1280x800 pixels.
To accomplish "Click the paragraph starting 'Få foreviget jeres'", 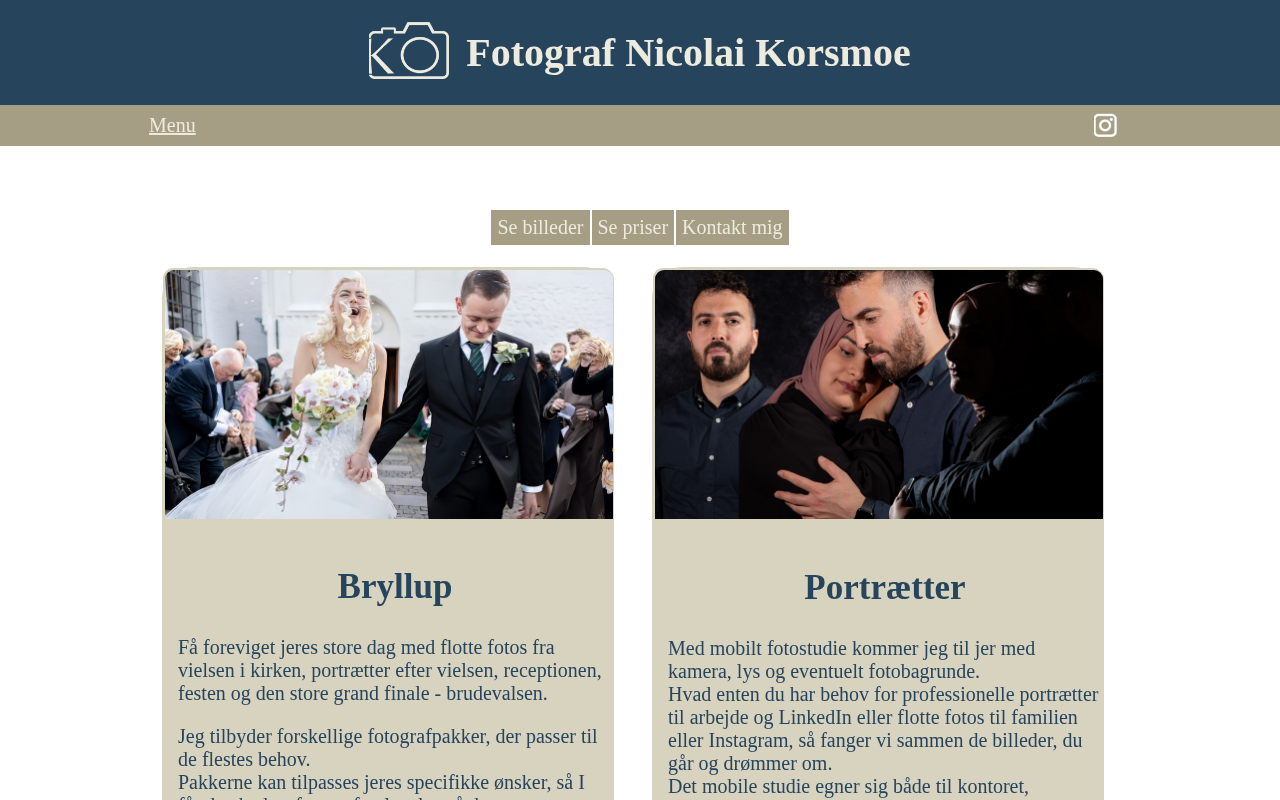I will click(x=390, y=670).
